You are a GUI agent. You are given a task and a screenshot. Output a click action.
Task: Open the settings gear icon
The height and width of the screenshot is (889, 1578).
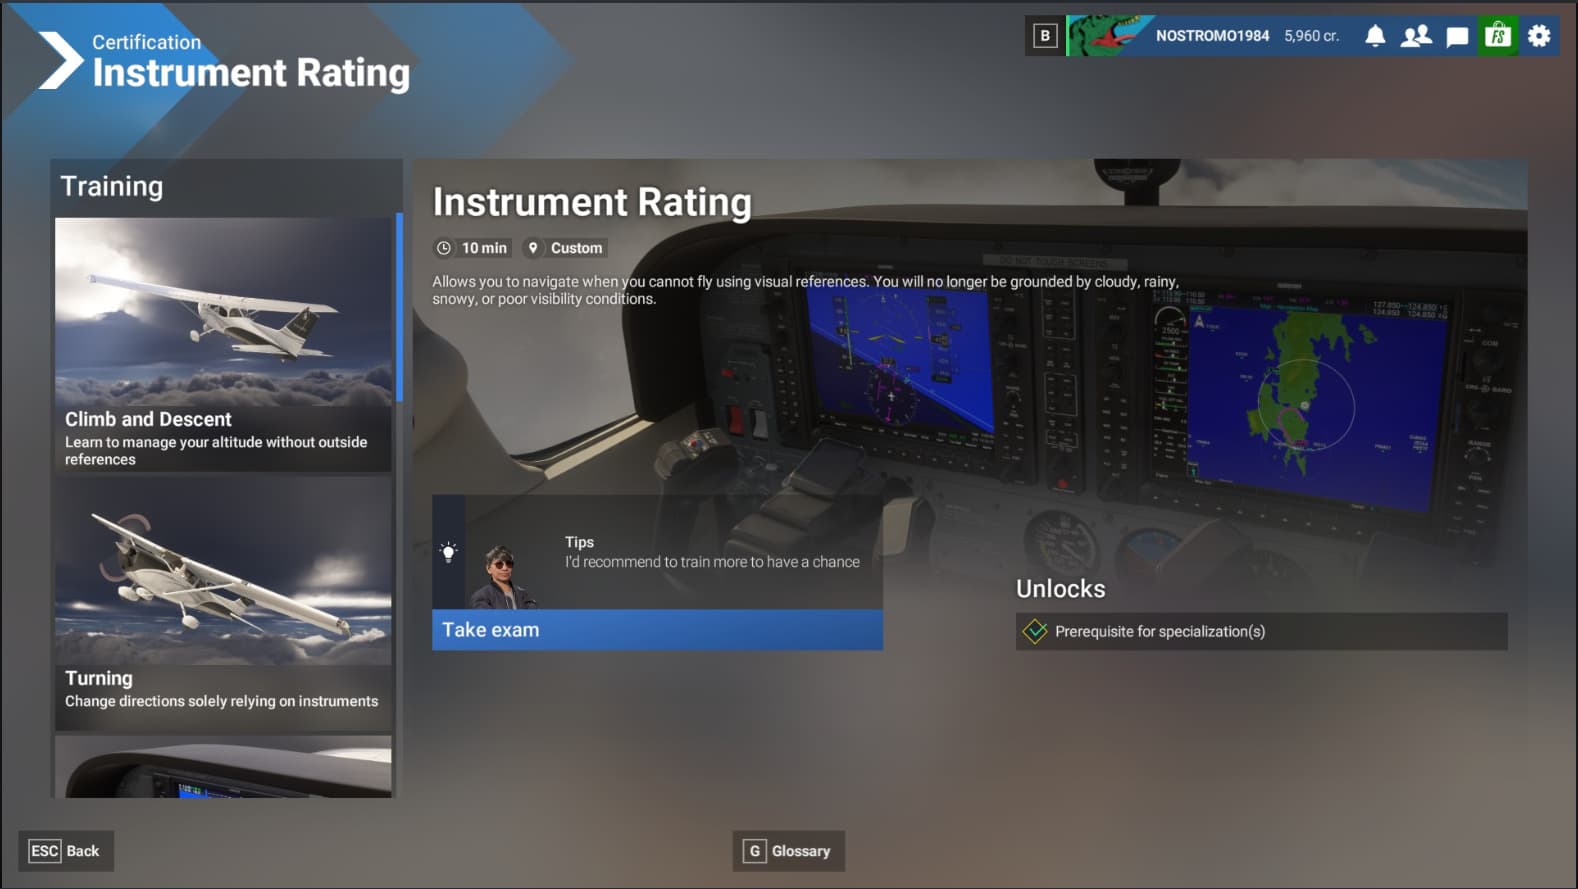coord(1539,36)
